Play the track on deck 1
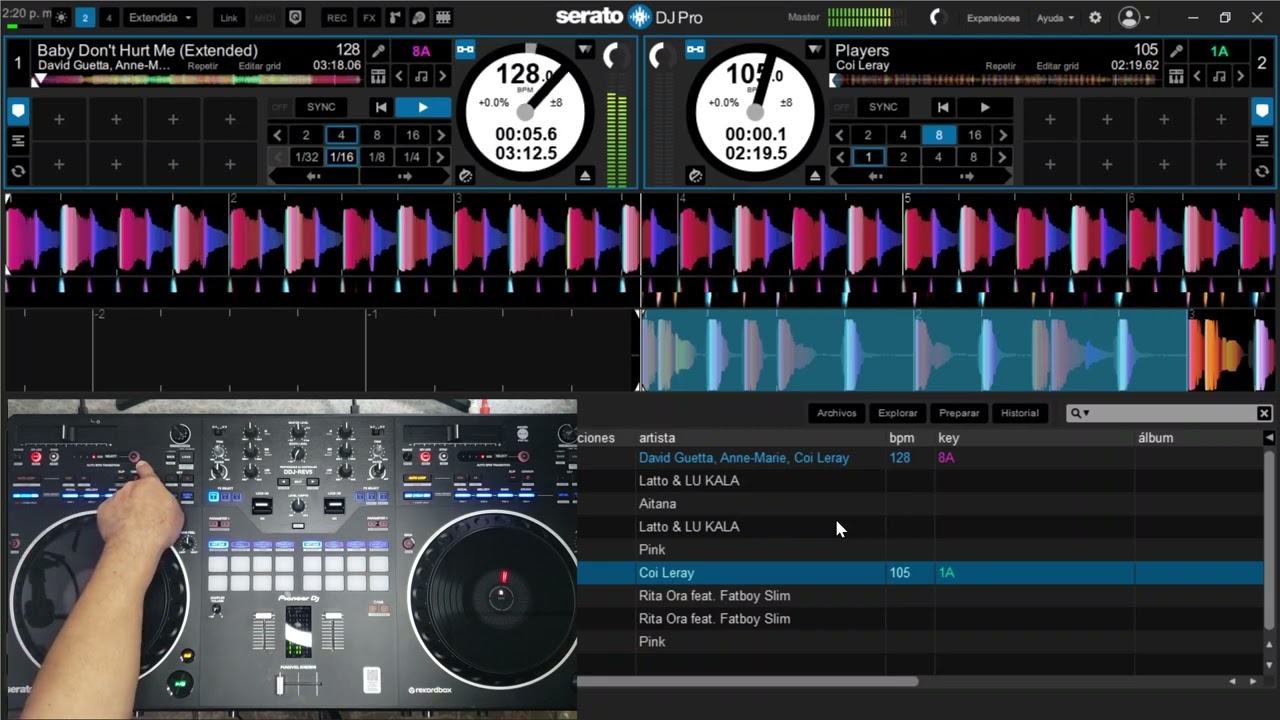Screen dimensions: 1280x720 click(x=422, y=107)
